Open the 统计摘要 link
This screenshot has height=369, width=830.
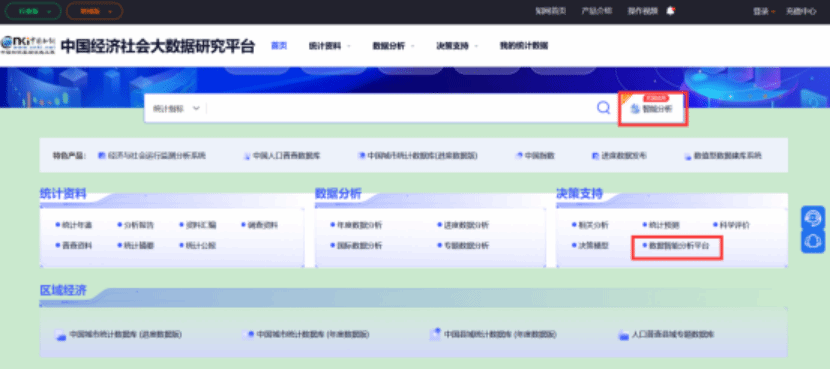click(x=139, y=246)
